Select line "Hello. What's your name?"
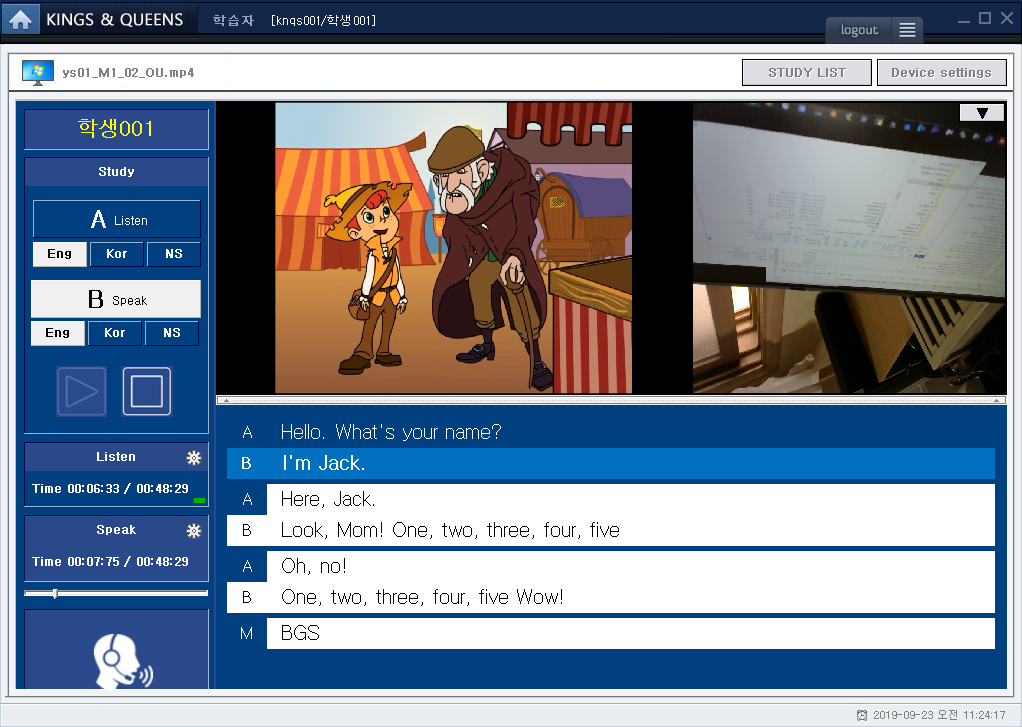Viewport: 1022px width, 727px height. tap(611, 432)
